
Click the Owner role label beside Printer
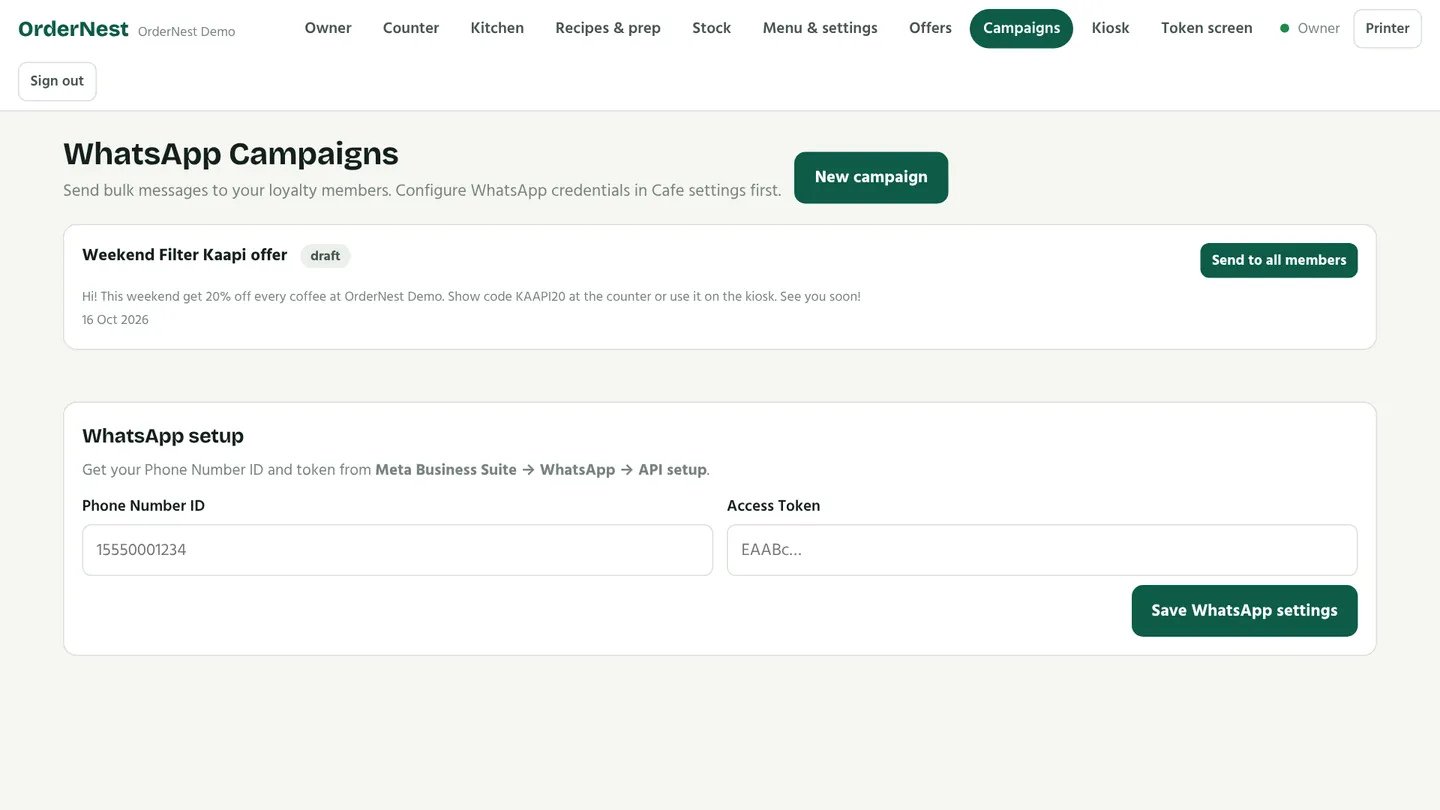[x=1318, y=29]
